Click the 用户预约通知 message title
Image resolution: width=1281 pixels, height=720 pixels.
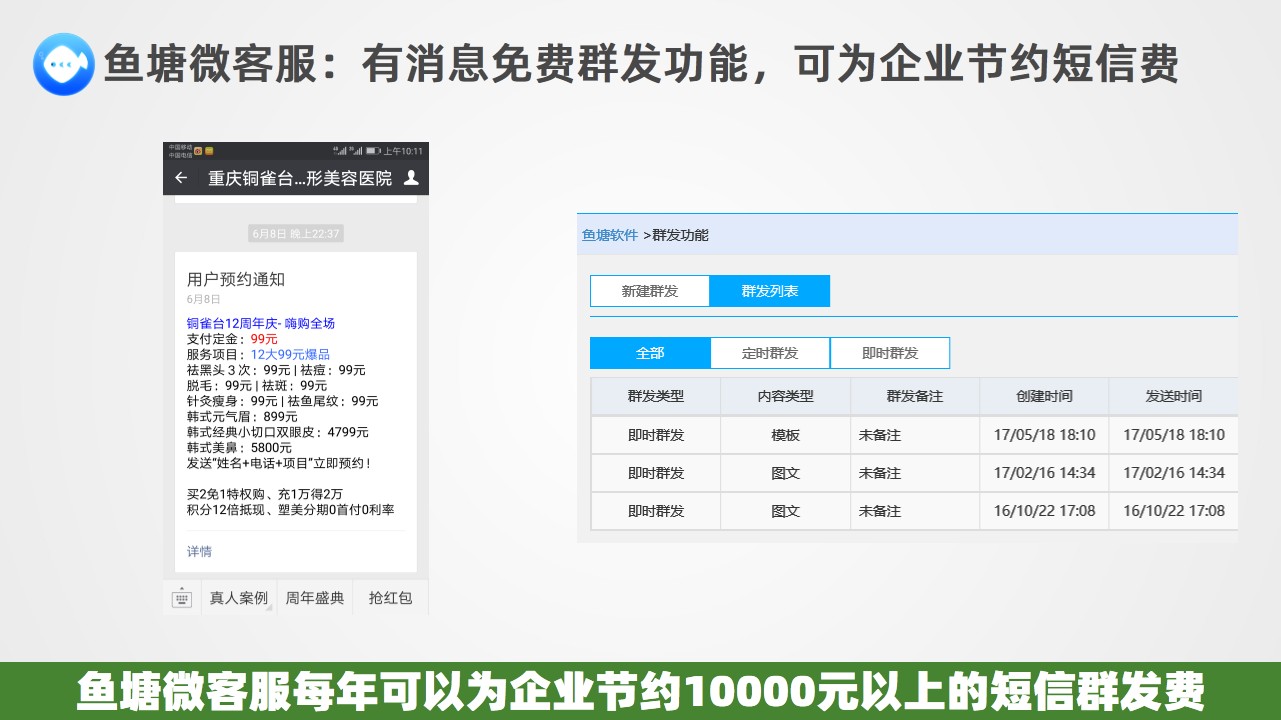click(236, 279)
